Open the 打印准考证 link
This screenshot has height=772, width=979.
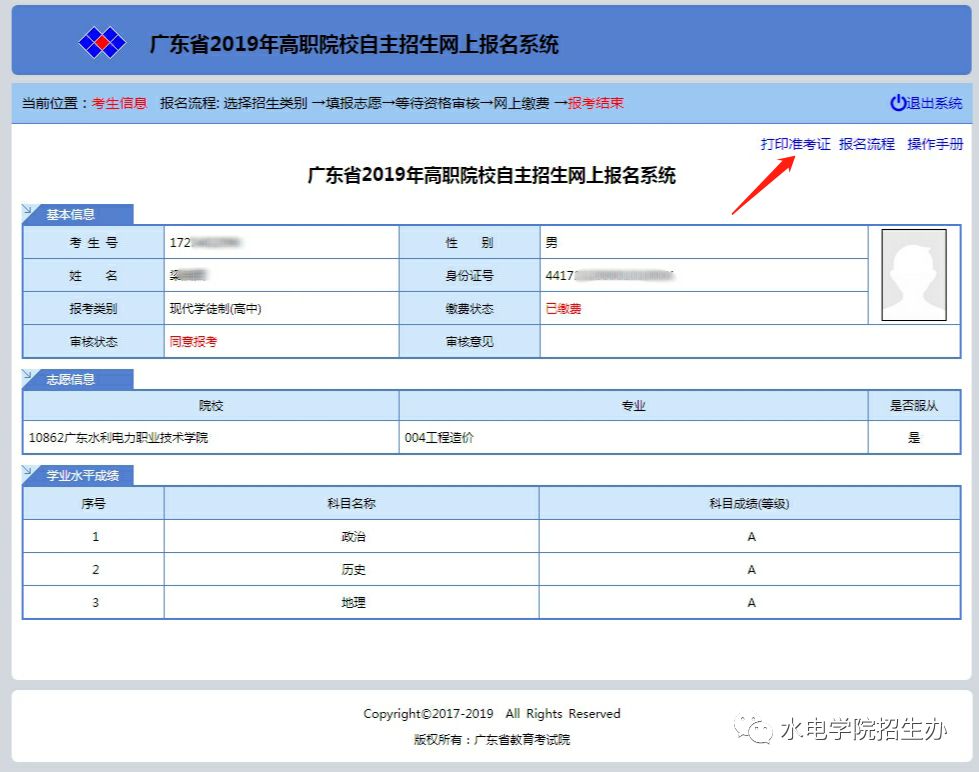[795, 144]
